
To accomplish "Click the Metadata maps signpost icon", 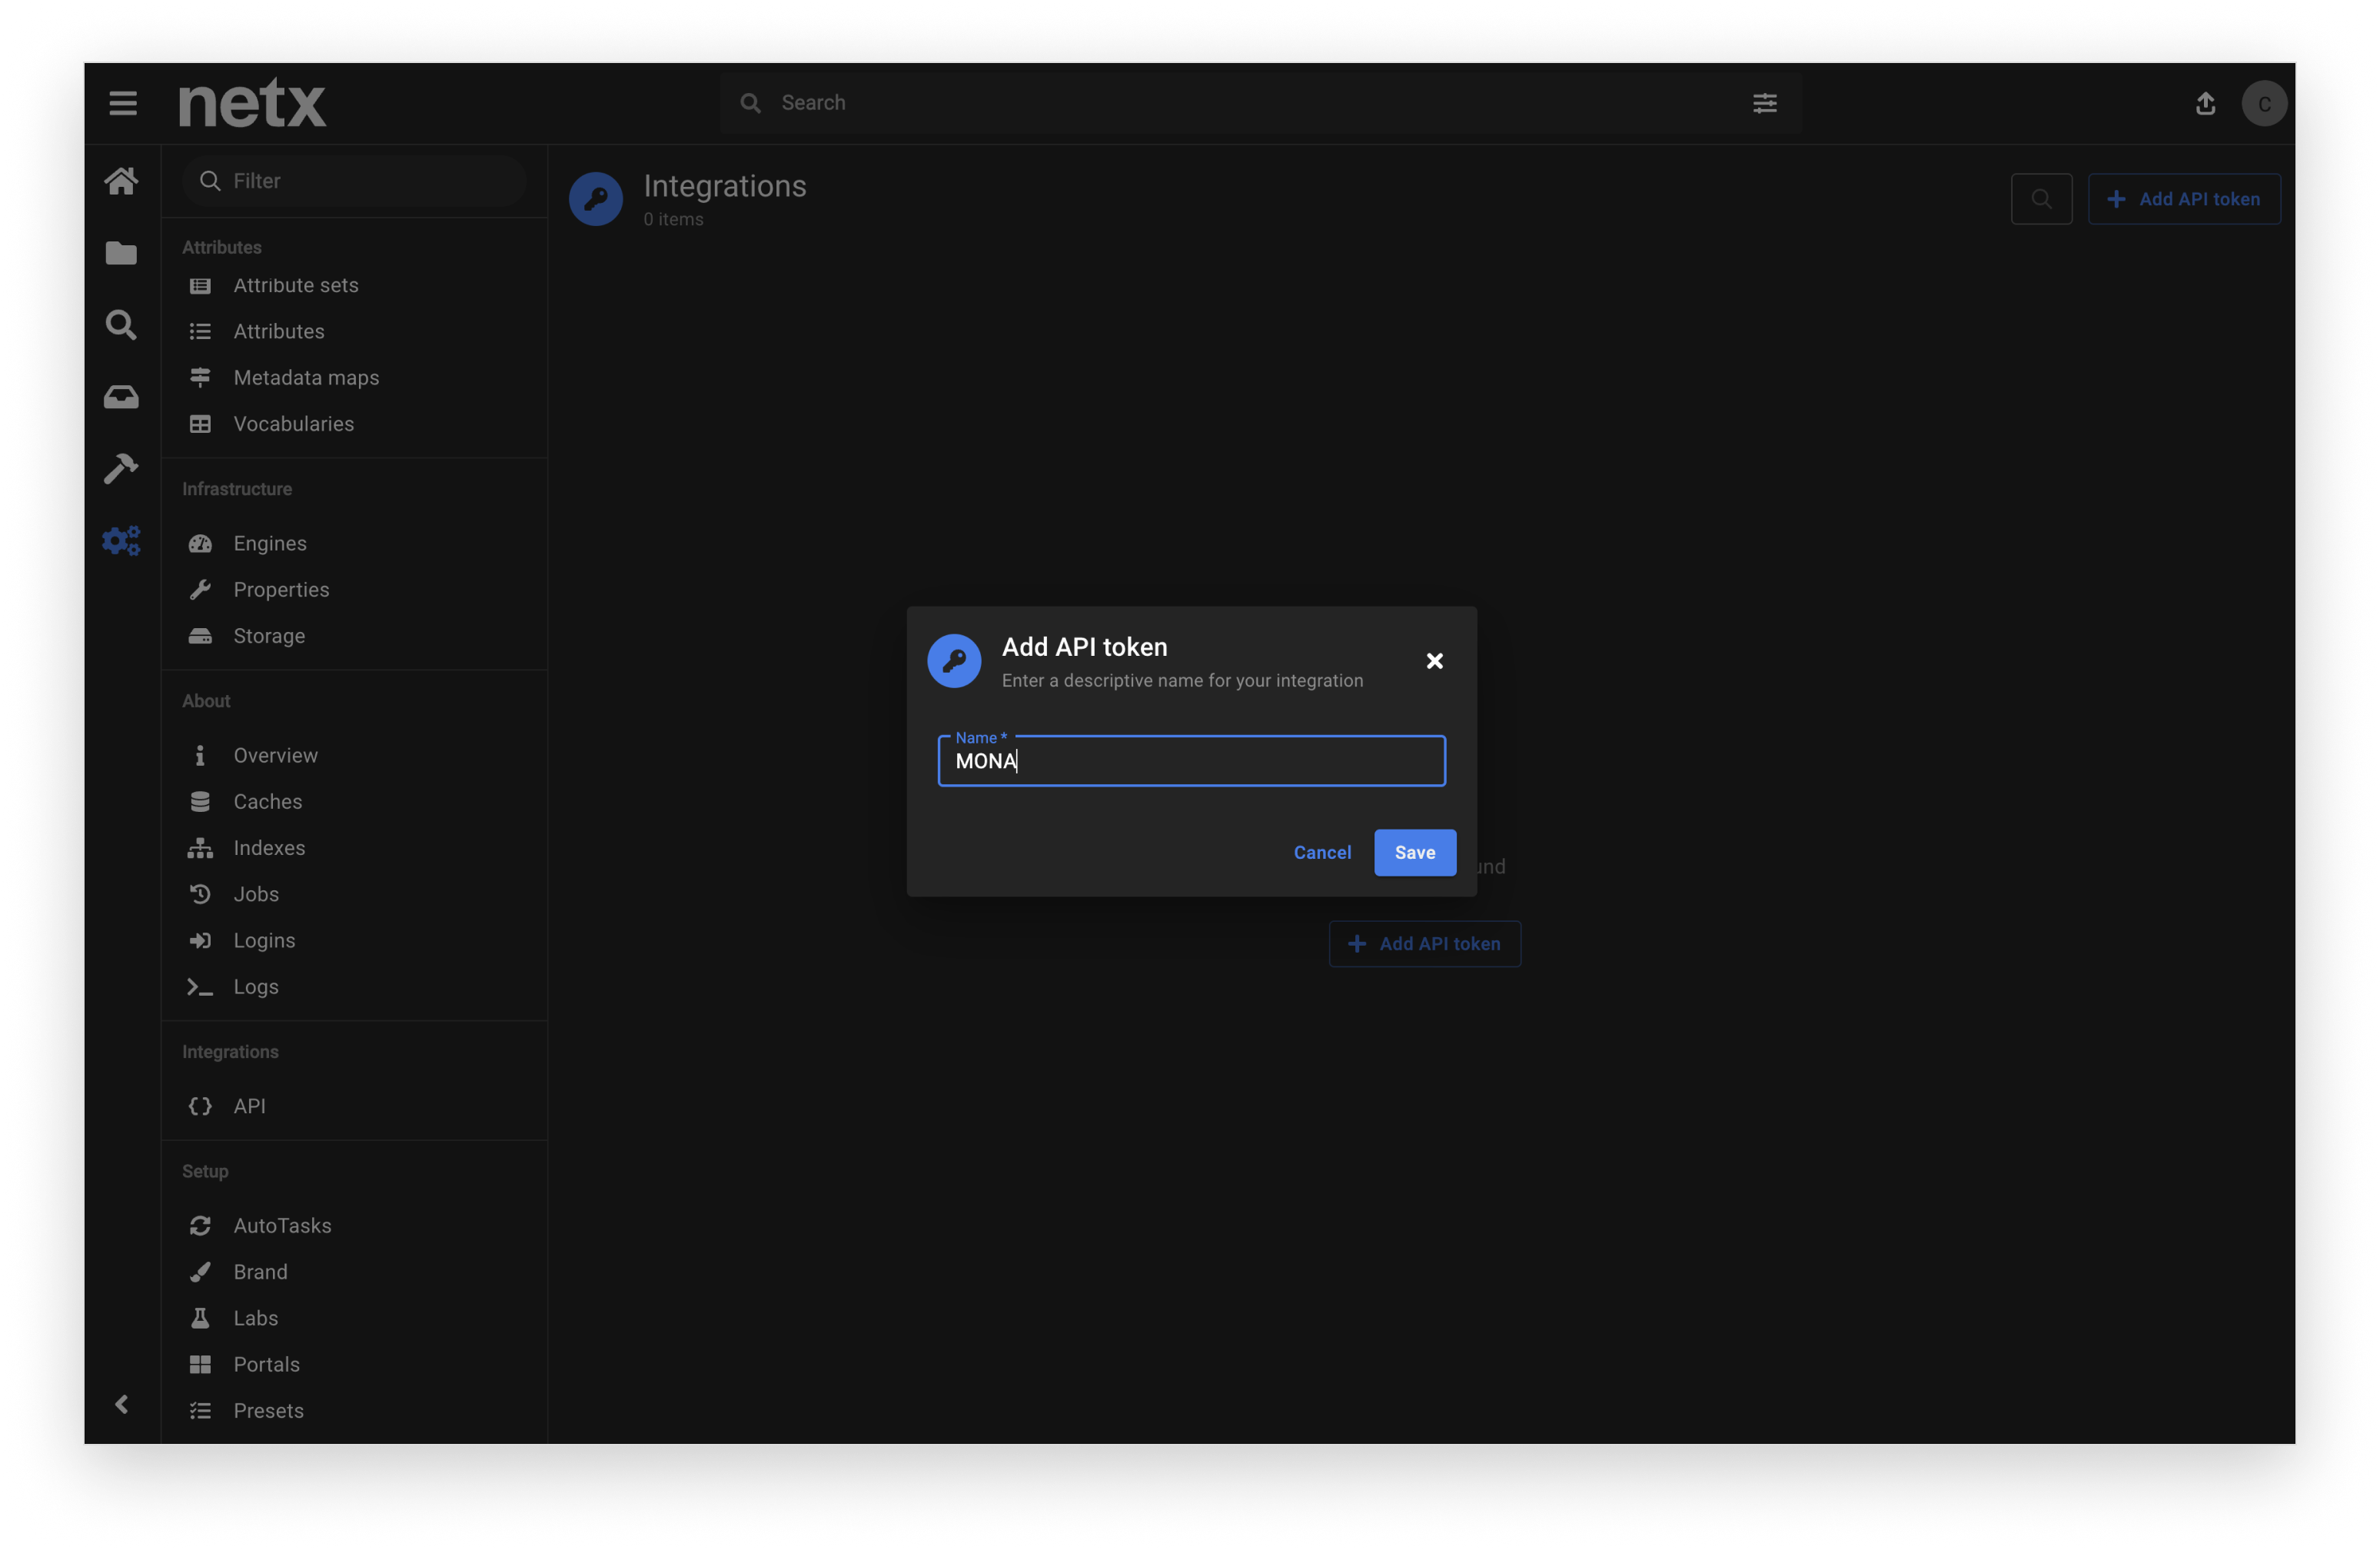I will point(200,377).
